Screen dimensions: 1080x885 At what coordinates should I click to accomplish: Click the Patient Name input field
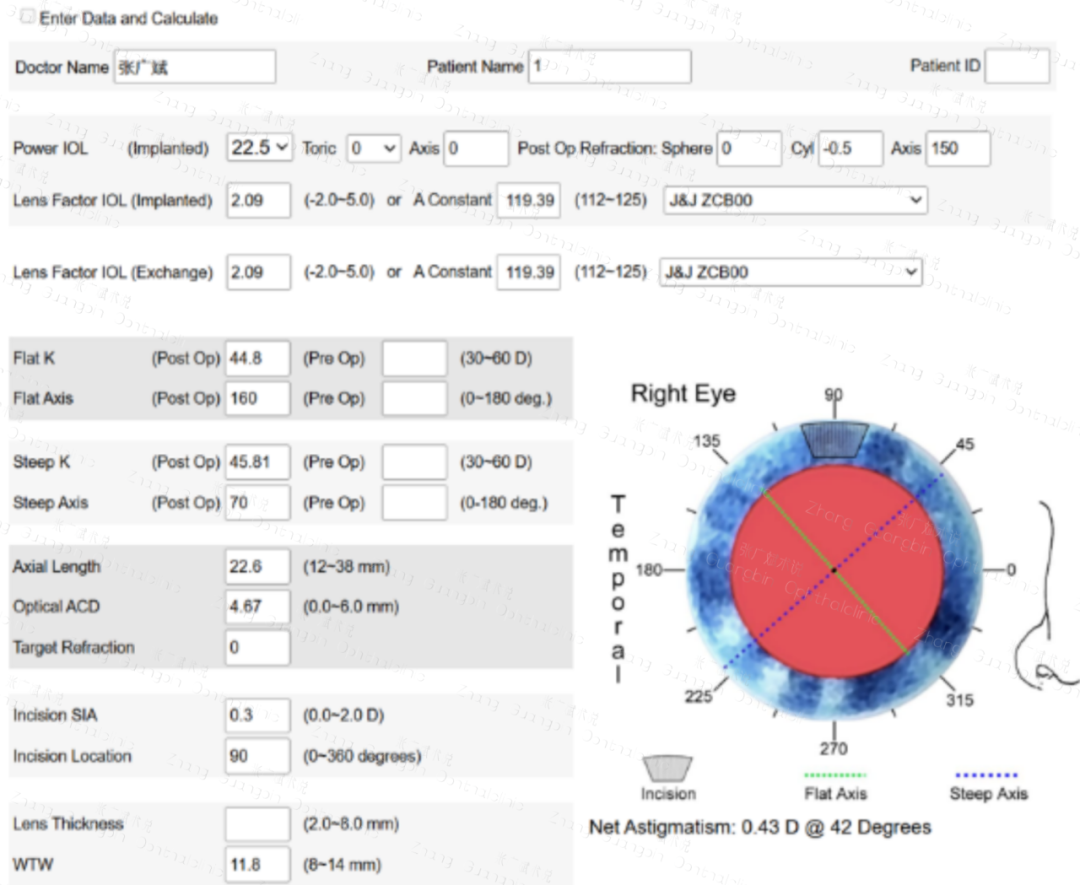tap(610, 67)
